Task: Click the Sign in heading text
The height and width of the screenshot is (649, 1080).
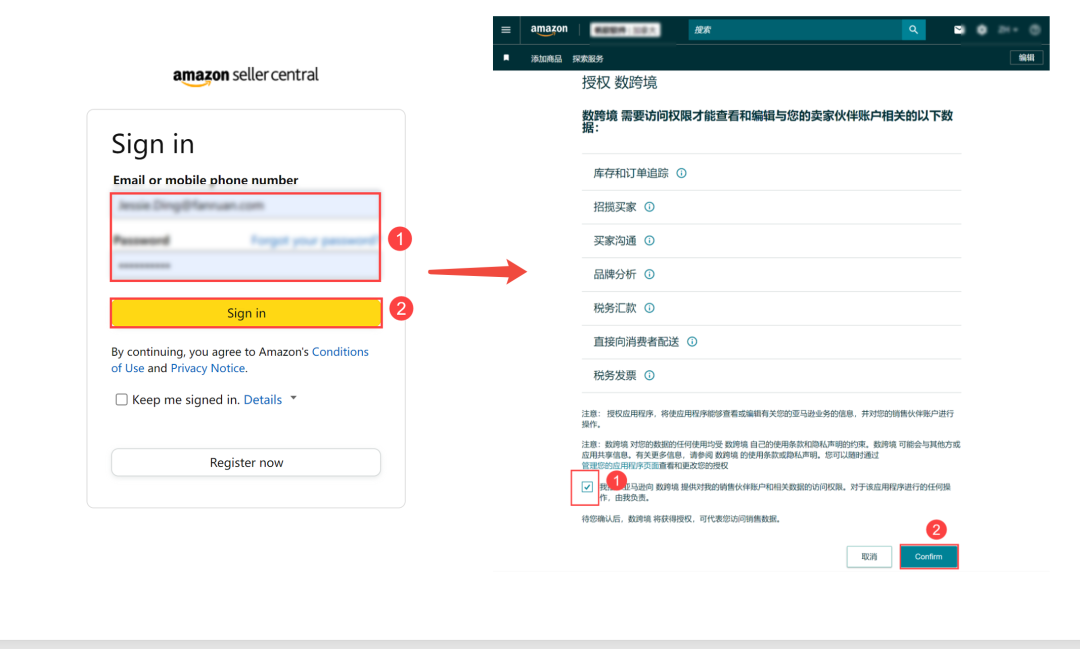Action: coord(153,144)
